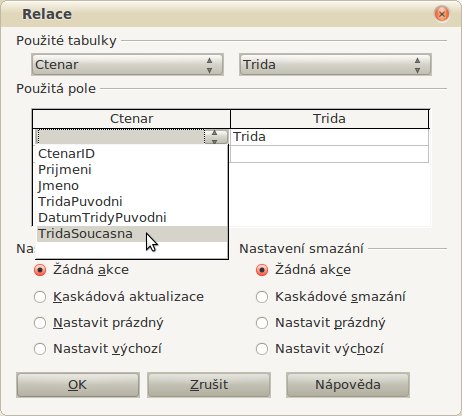Select Žádná akce under update settings
The height and width of the screenshot is (416, 462).
point(81,270)
